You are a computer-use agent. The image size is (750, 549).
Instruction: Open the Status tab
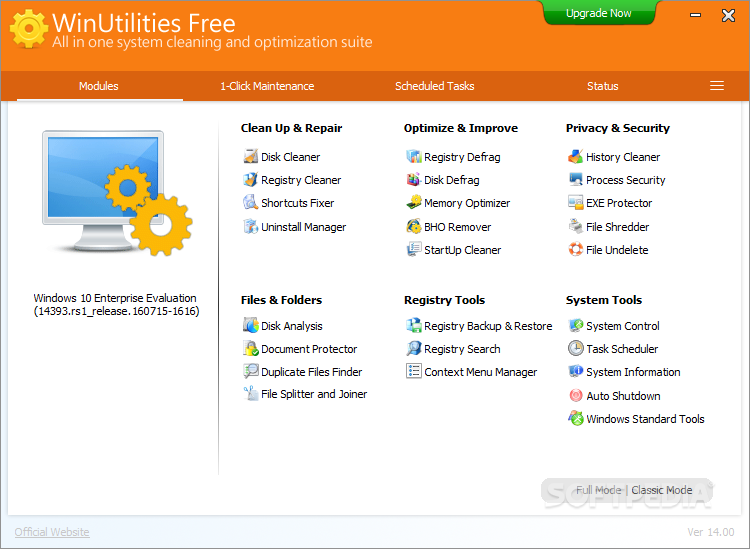pos(603,86)
